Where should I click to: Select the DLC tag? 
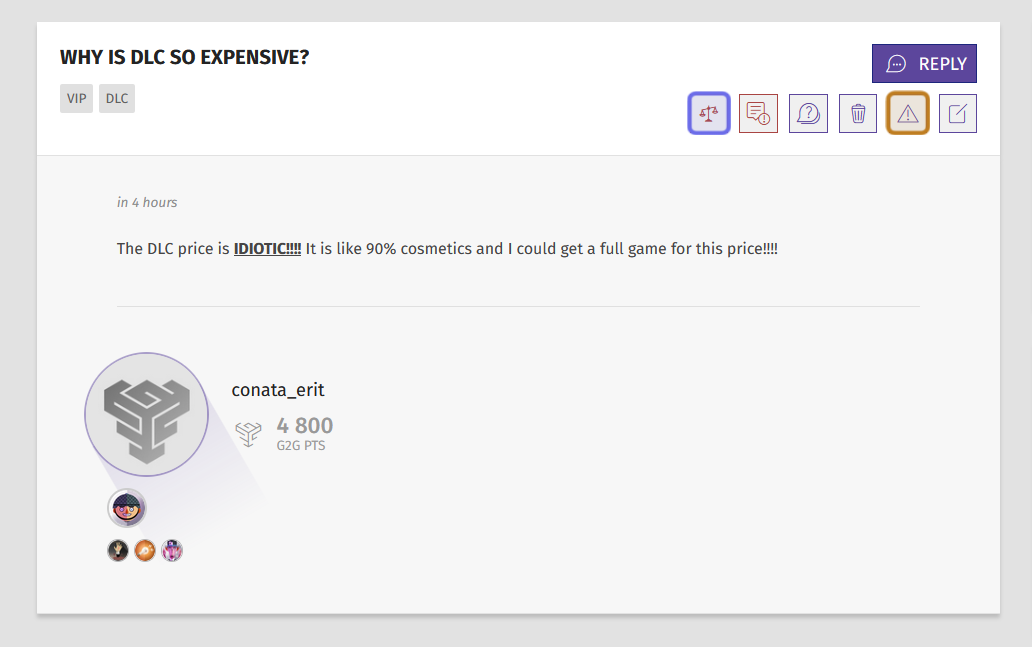tap(116, 98)
